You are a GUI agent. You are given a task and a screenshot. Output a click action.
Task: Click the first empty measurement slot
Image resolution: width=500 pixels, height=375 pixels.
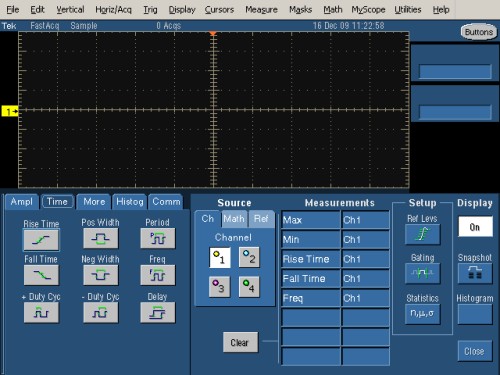tap(311, 318)
